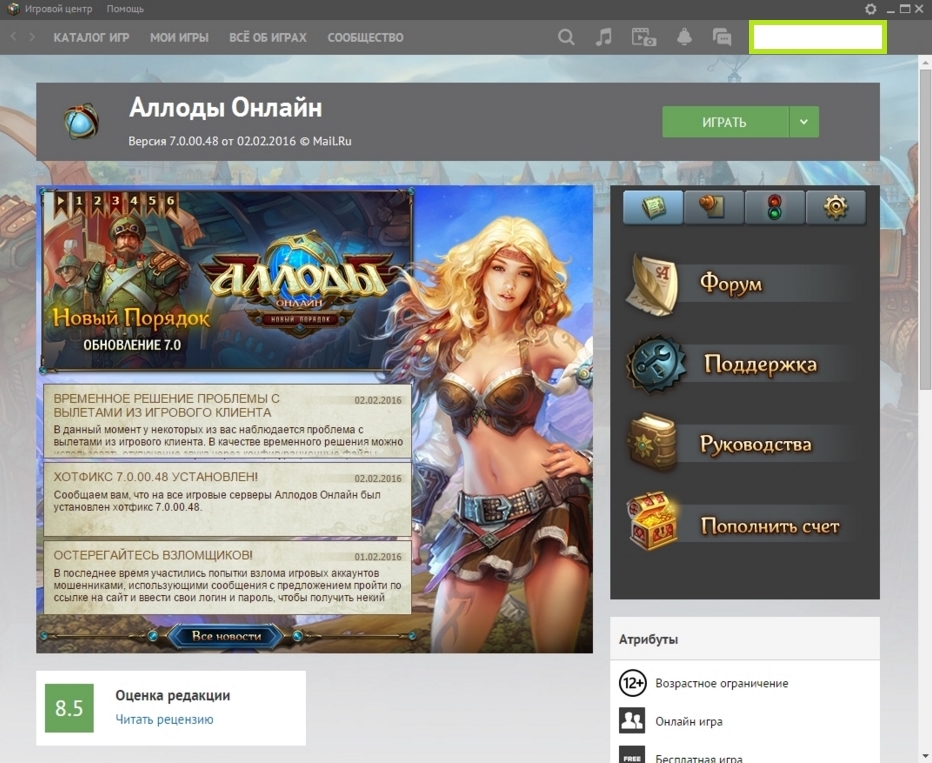932x763 pixels.
Task: Go back with the left arrow
Action: (x=14, y=37)
